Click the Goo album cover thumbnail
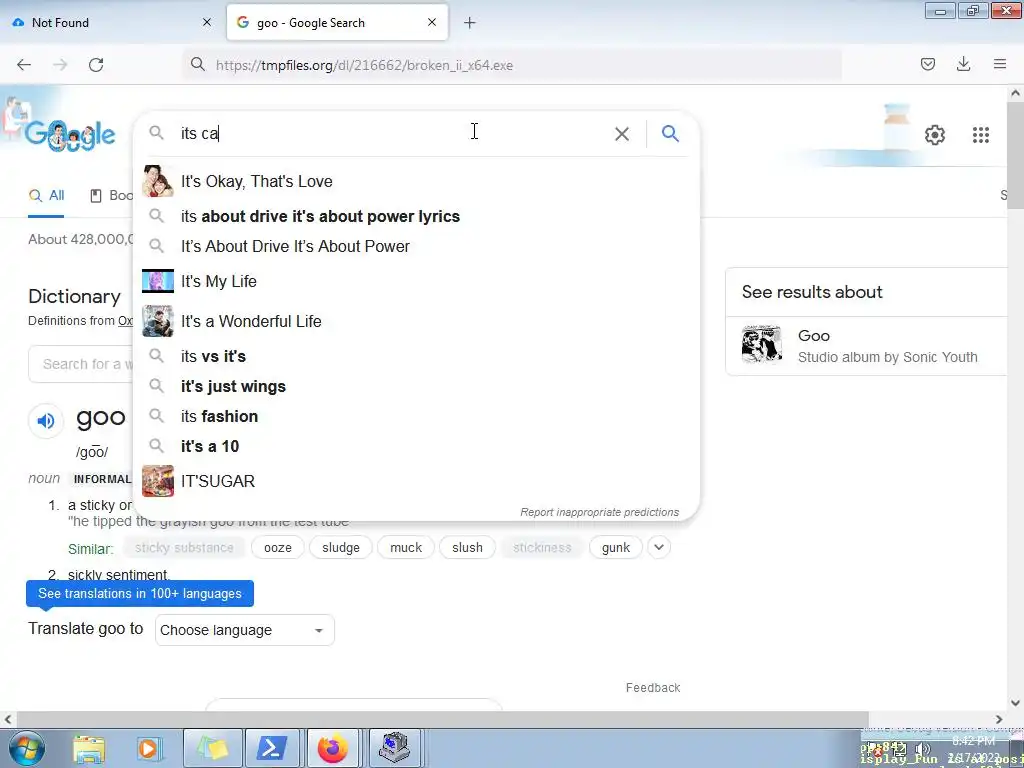The width and height of the screenshot is (1024, 768). (761, 344)
